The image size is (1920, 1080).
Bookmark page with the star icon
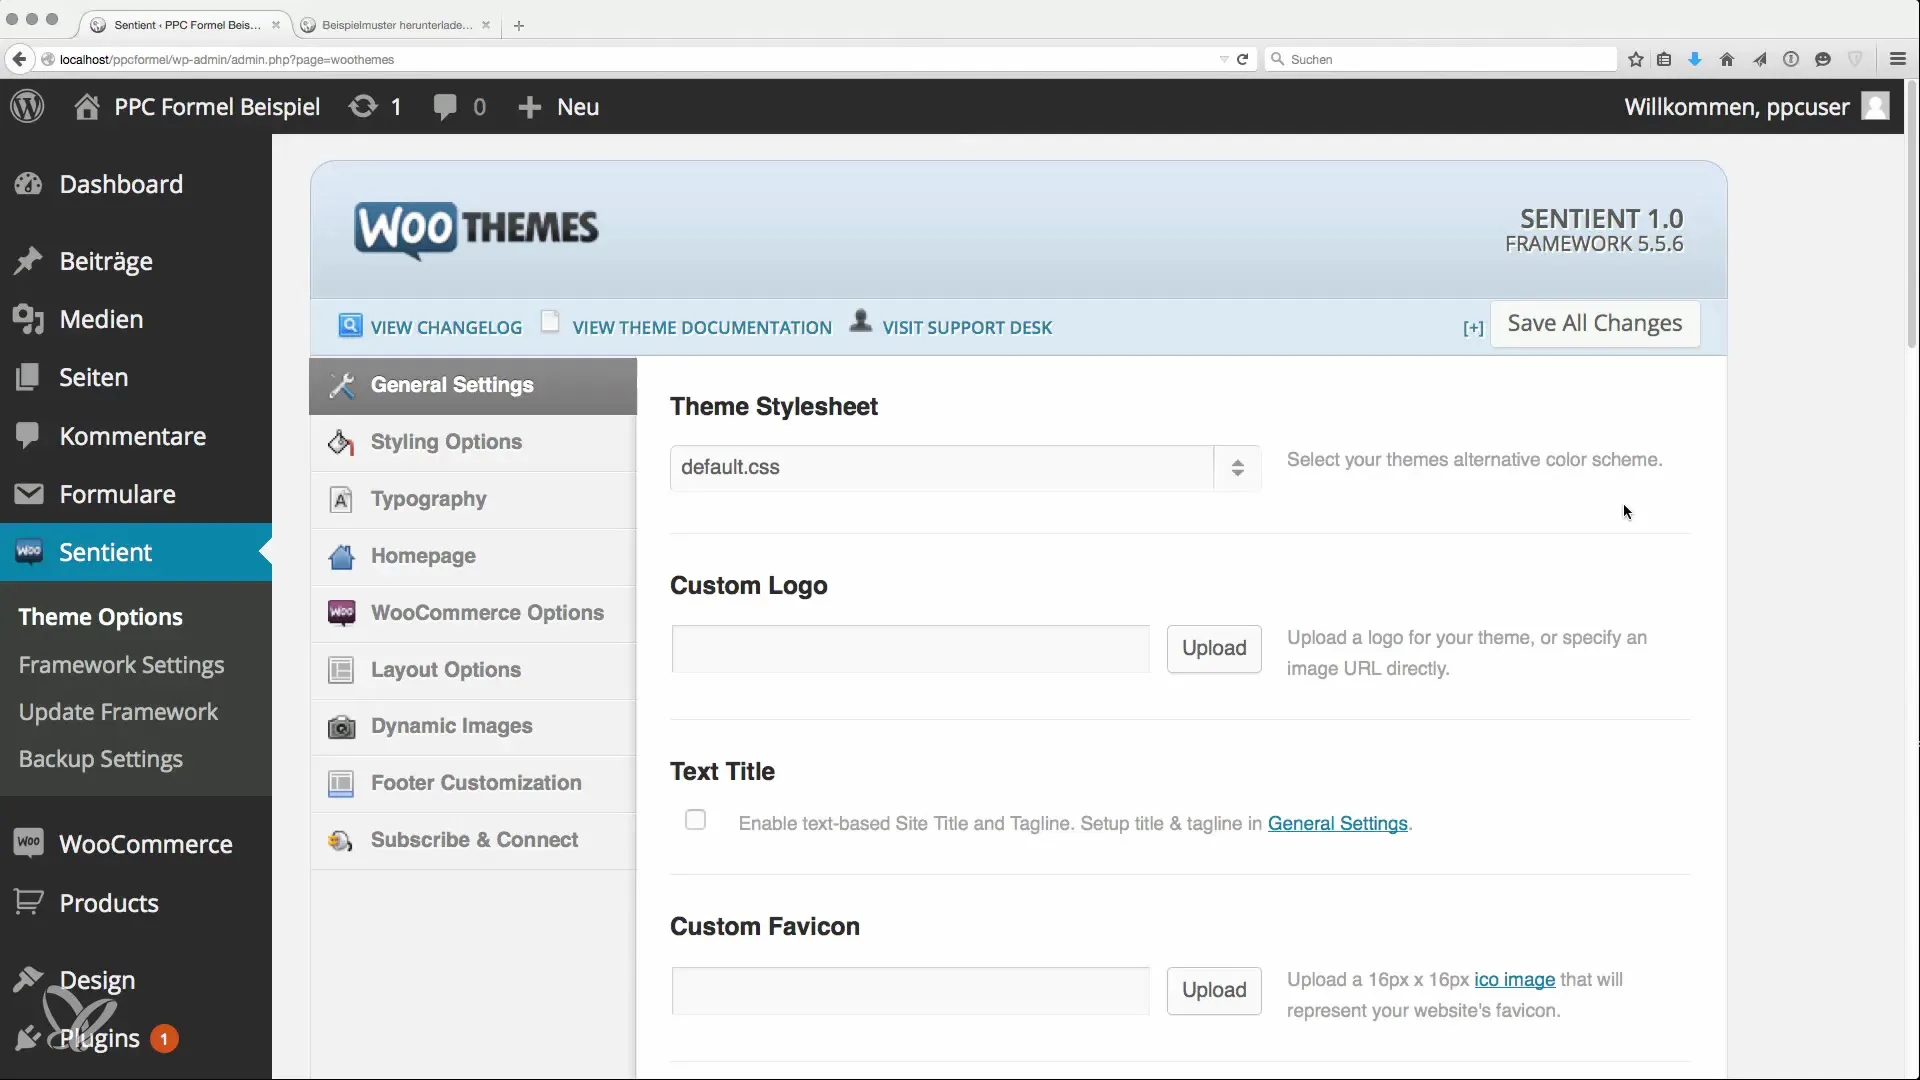(x=1636, y=59)
